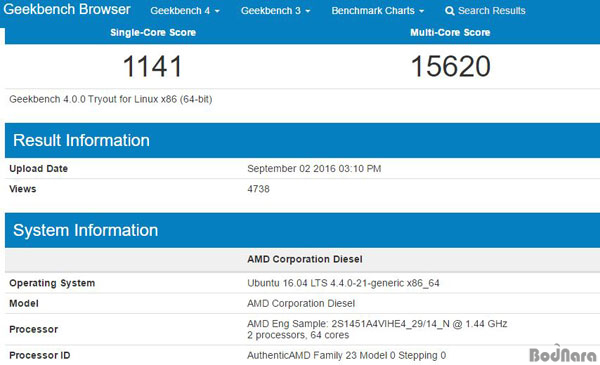Click the AMD Eng Sample processor text
Image resolution: width=600 pixels, height=365 pixels.
[x=377, y=324]
